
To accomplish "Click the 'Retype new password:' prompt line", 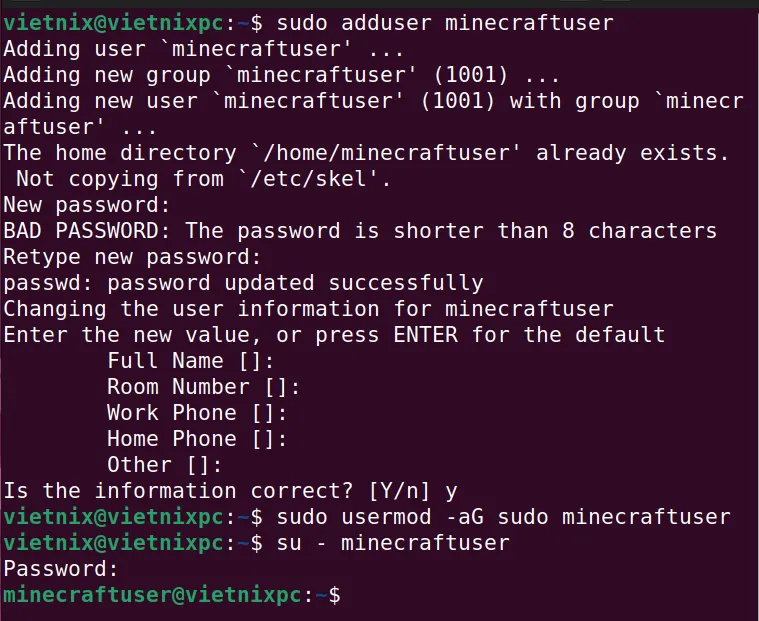I will (x=132, y=257).
